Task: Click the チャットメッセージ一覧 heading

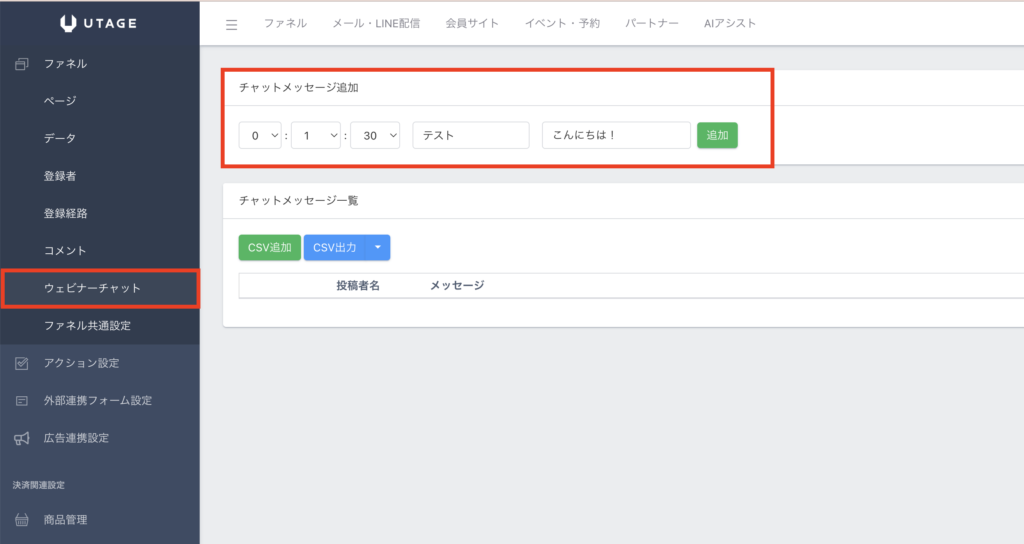Action: coord(298,200)
